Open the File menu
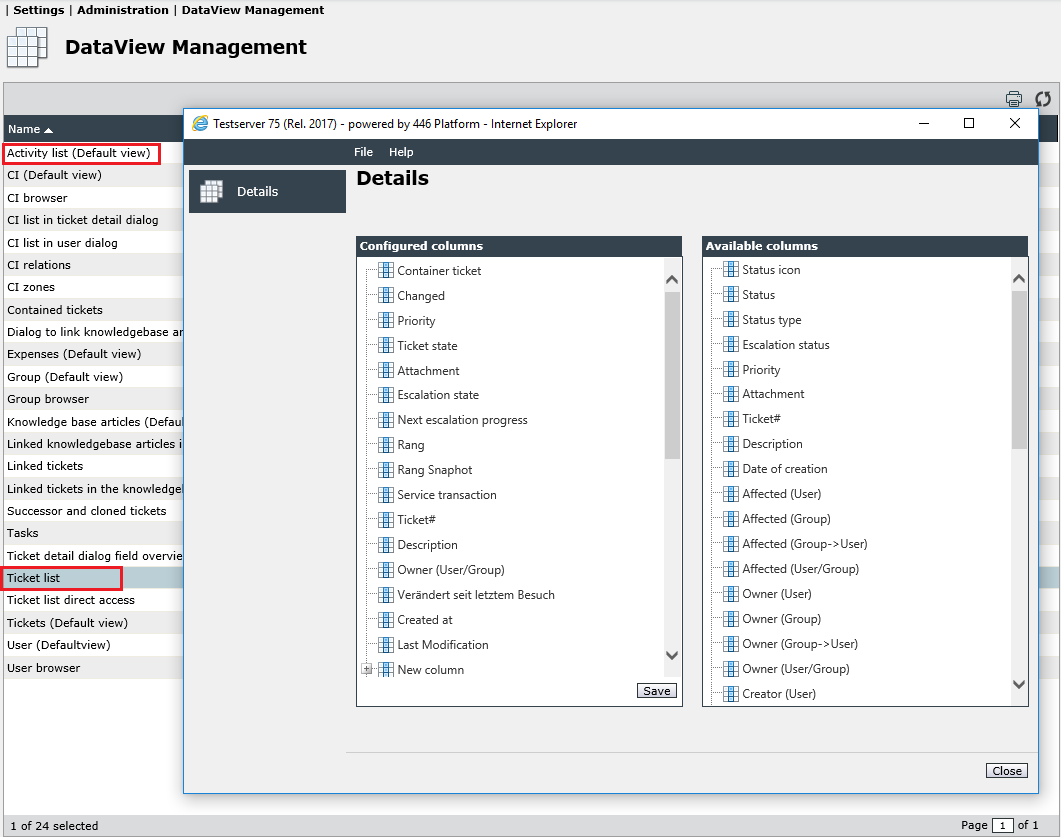 tap(363, 152)
